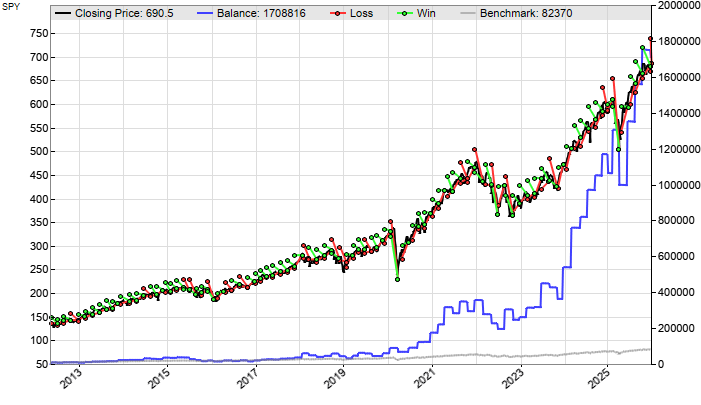Click the green Win legend marker
The height and width of the screenshot is (405, 701).
tap(405, 13)
